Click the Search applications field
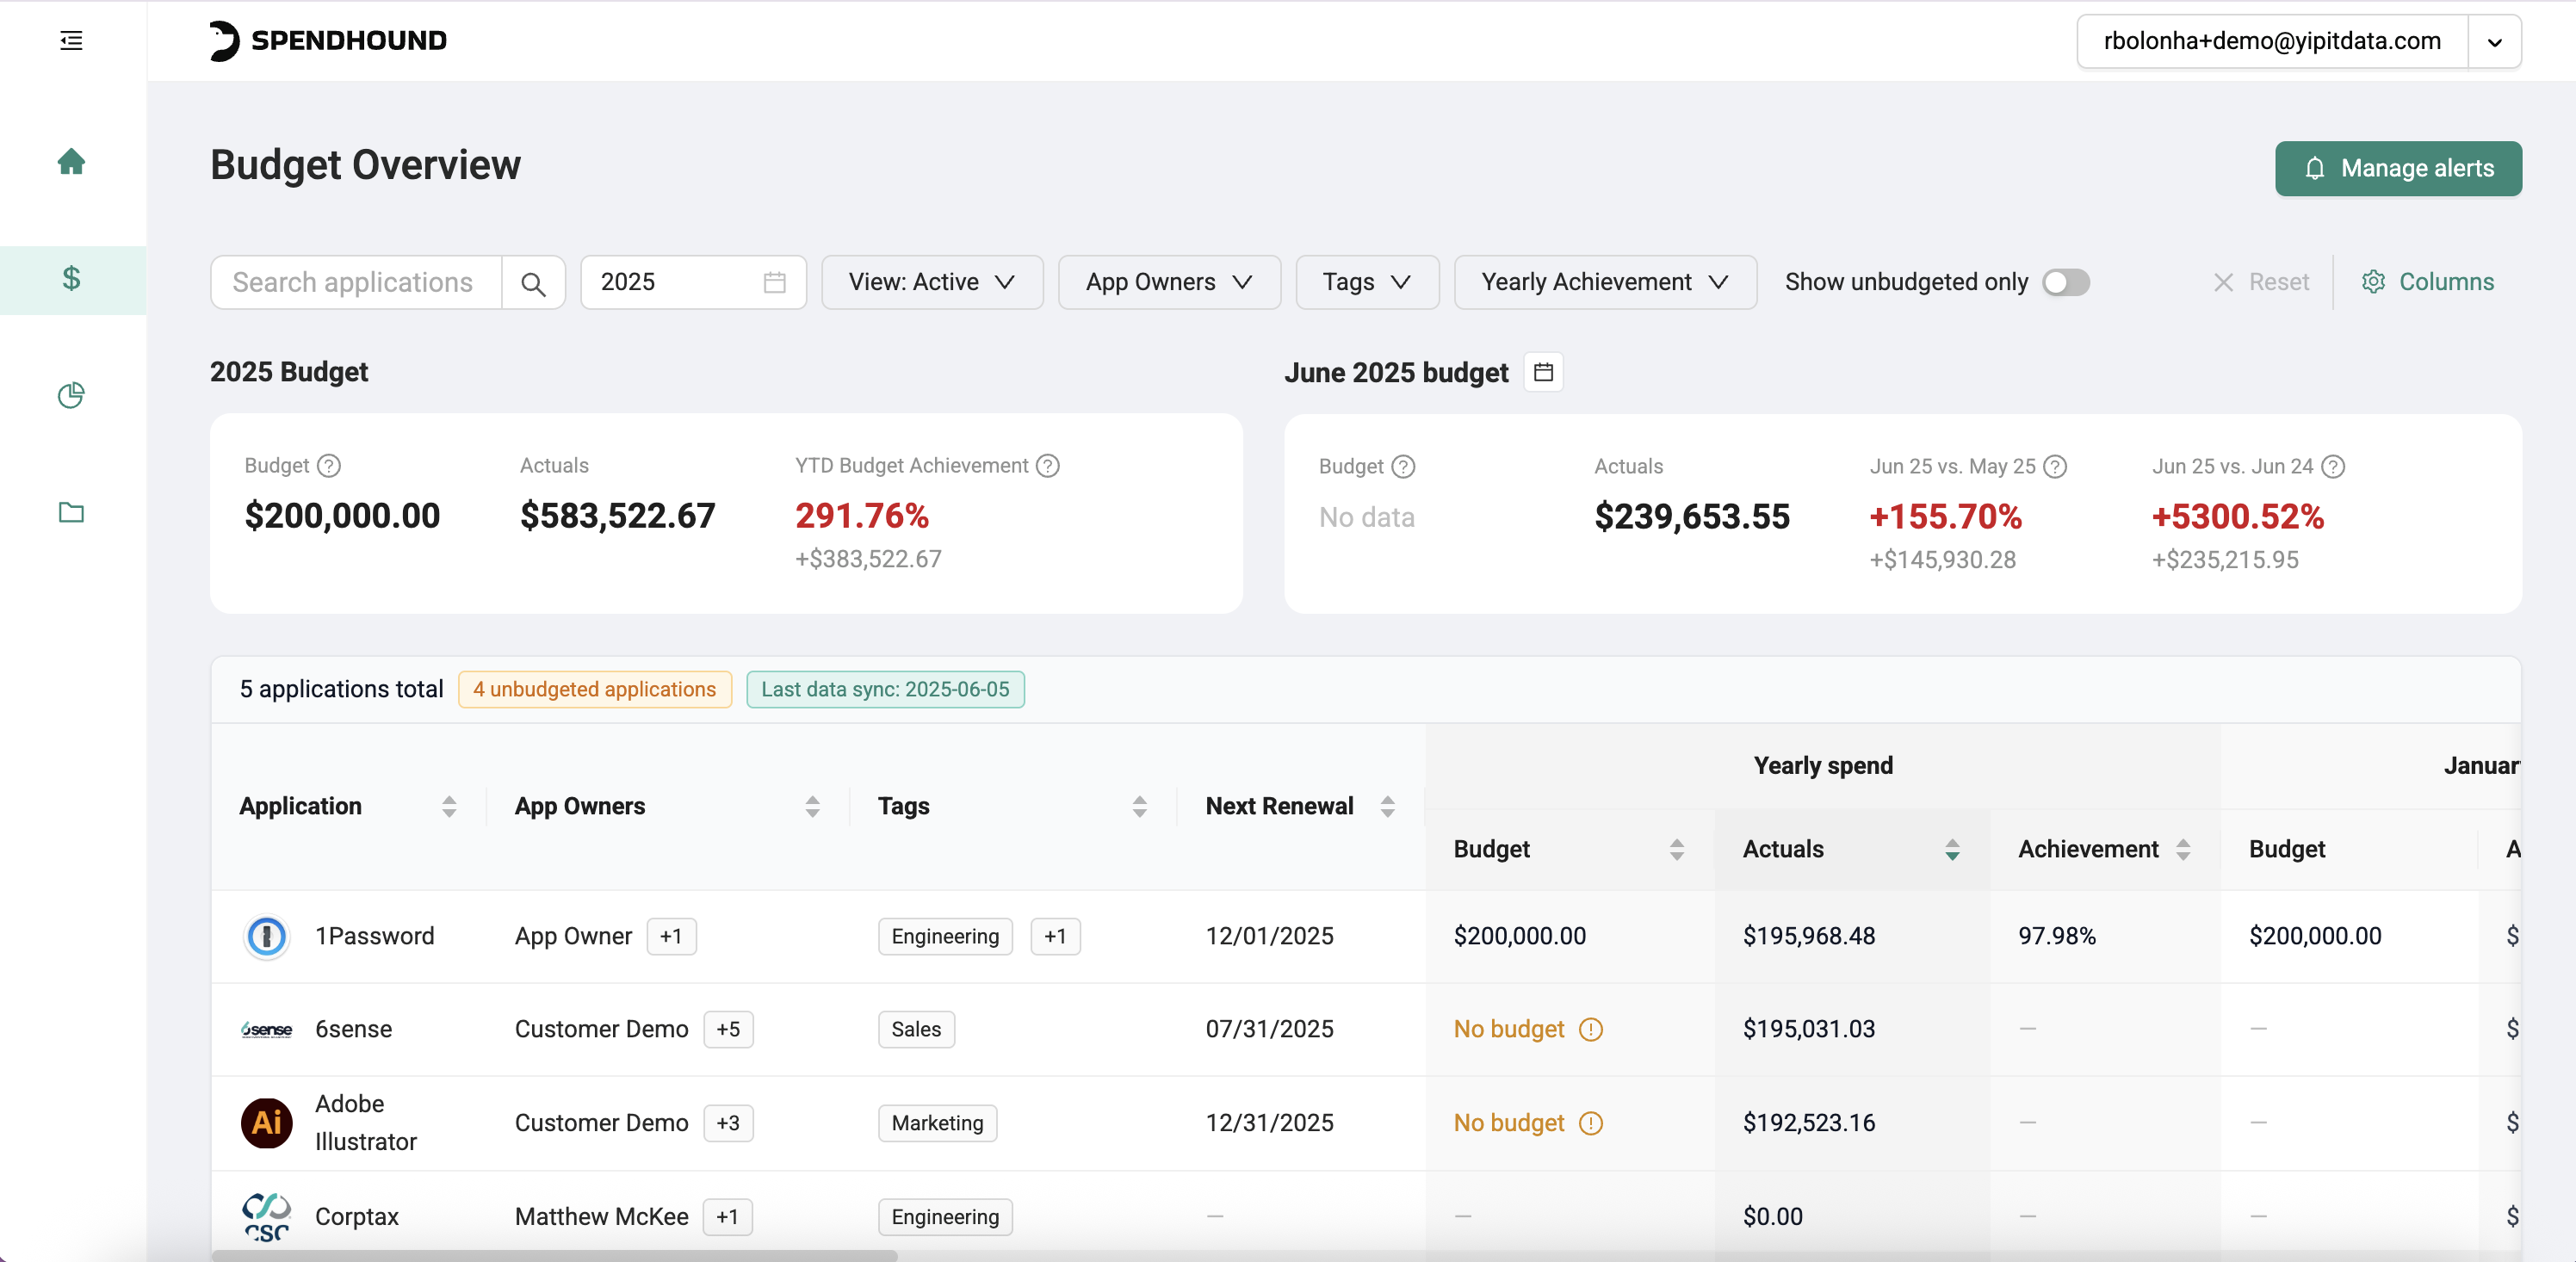This screenshot has height=1262, width=2576. click(356, 283)
